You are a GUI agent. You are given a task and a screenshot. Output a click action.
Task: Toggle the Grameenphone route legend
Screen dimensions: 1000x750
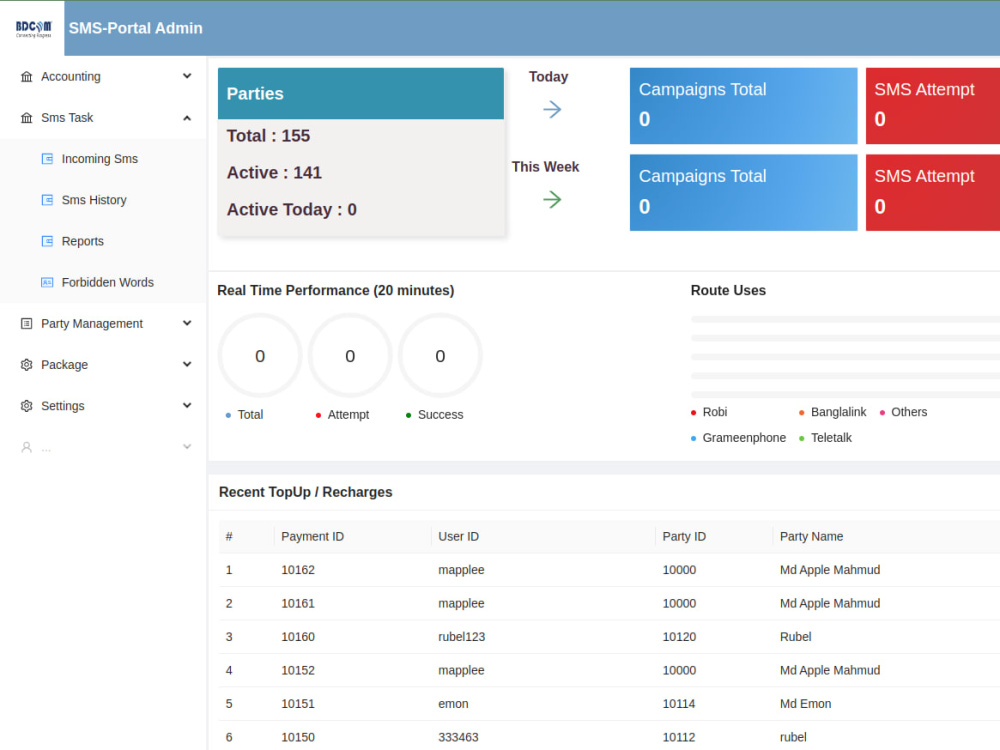739,438
